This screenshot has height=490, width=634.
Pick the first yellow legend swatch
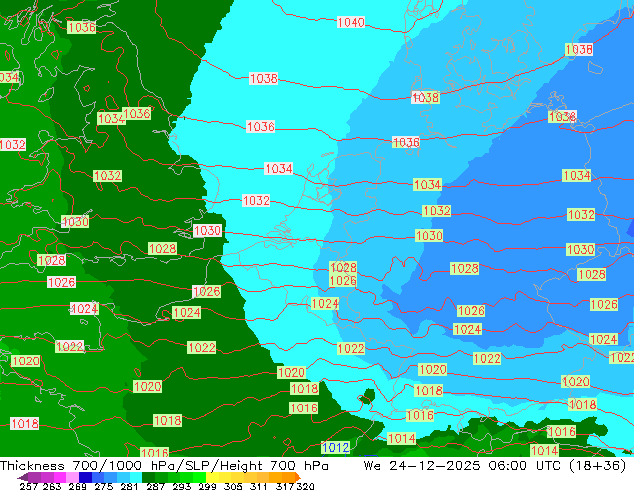point(212,477)
